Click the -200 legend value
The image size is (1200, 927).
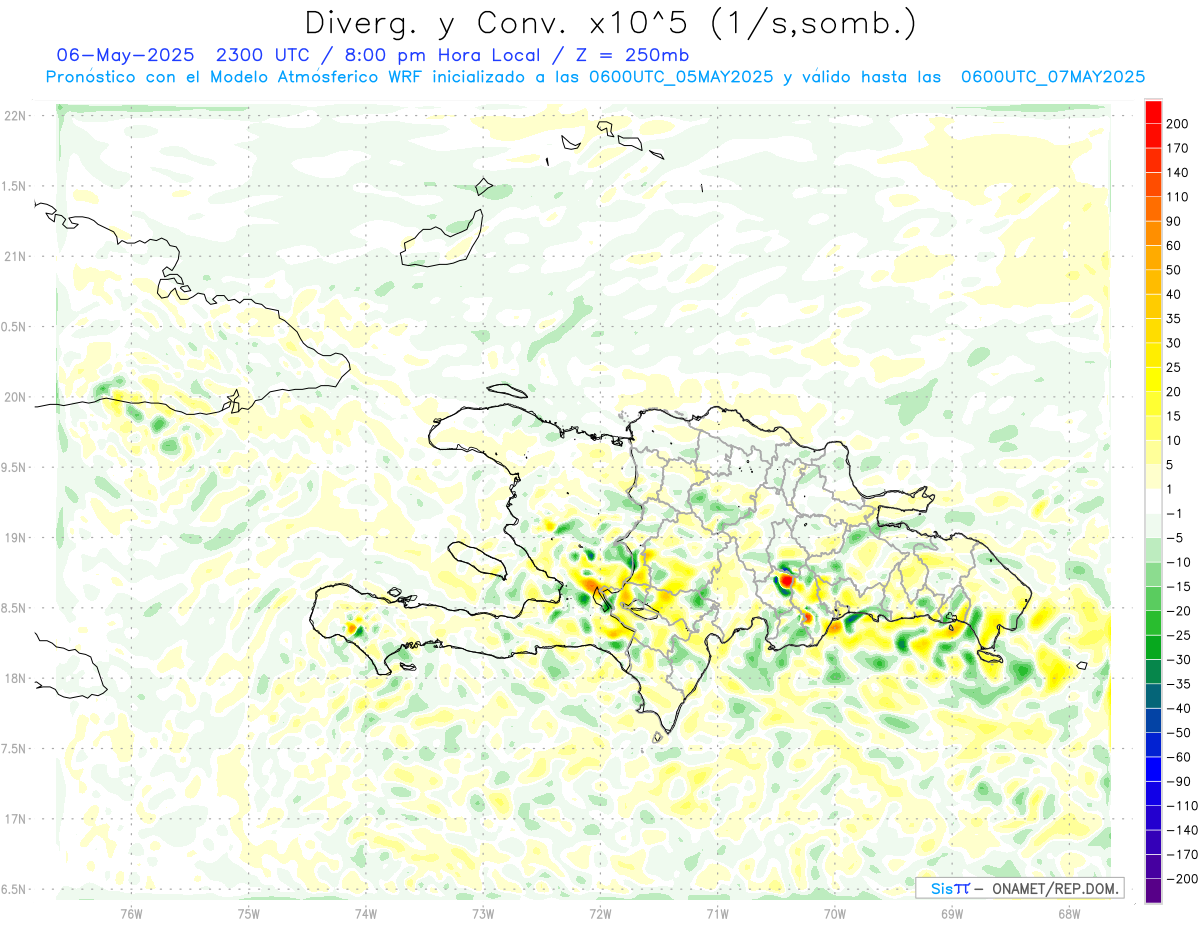tap(1181, 879)
